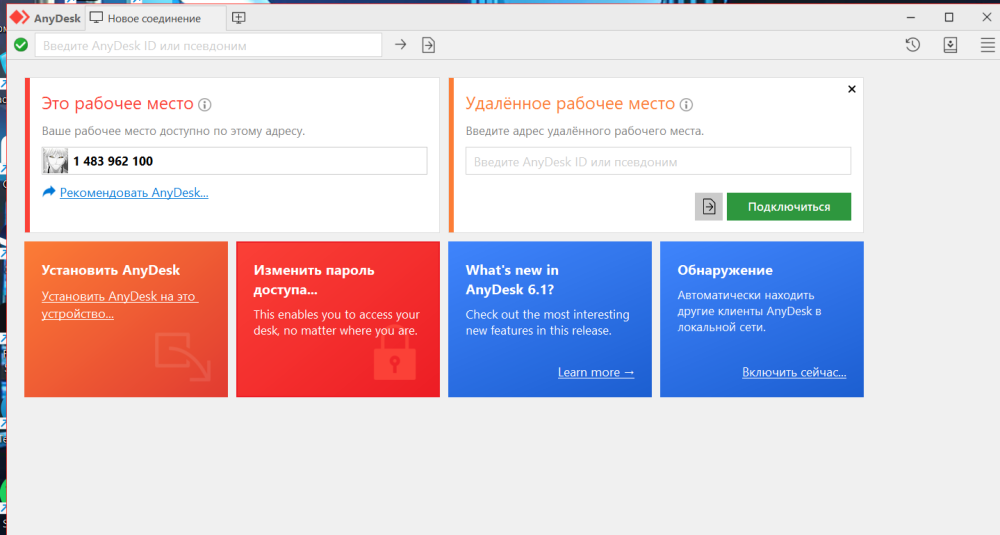Open the Включить сейчас link

(794, 372)
